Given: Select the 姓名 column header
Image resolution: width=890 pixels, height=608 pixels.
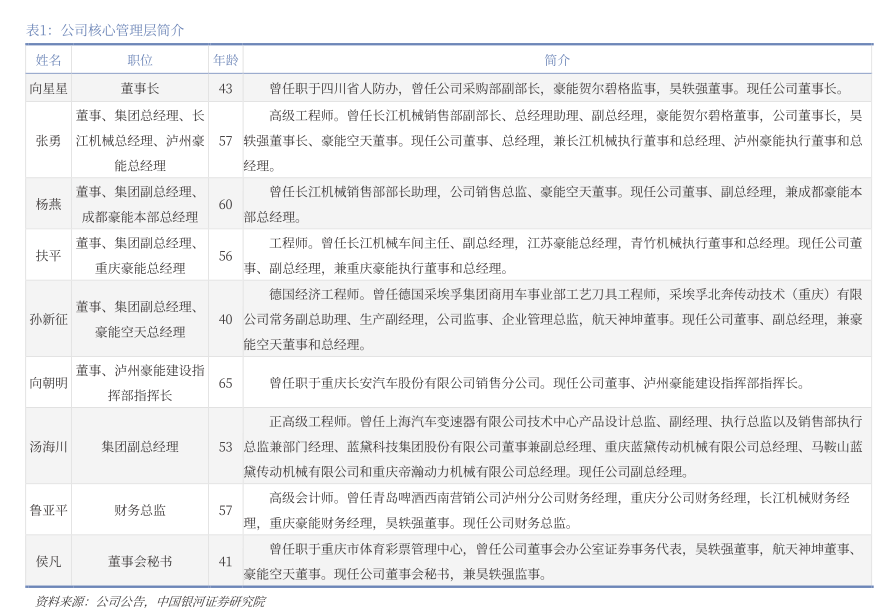Looking at the screenshot, I should click(x=48, y=60).
